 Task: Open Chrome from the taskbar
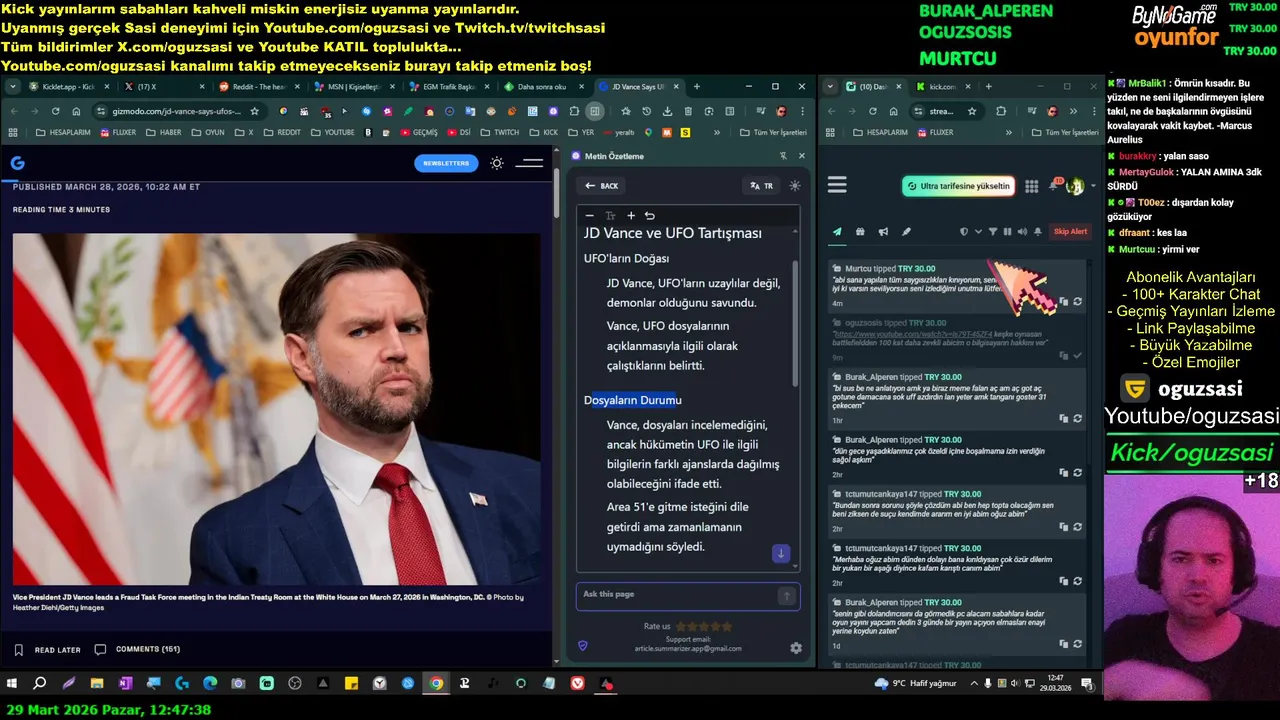pos(436,684)
